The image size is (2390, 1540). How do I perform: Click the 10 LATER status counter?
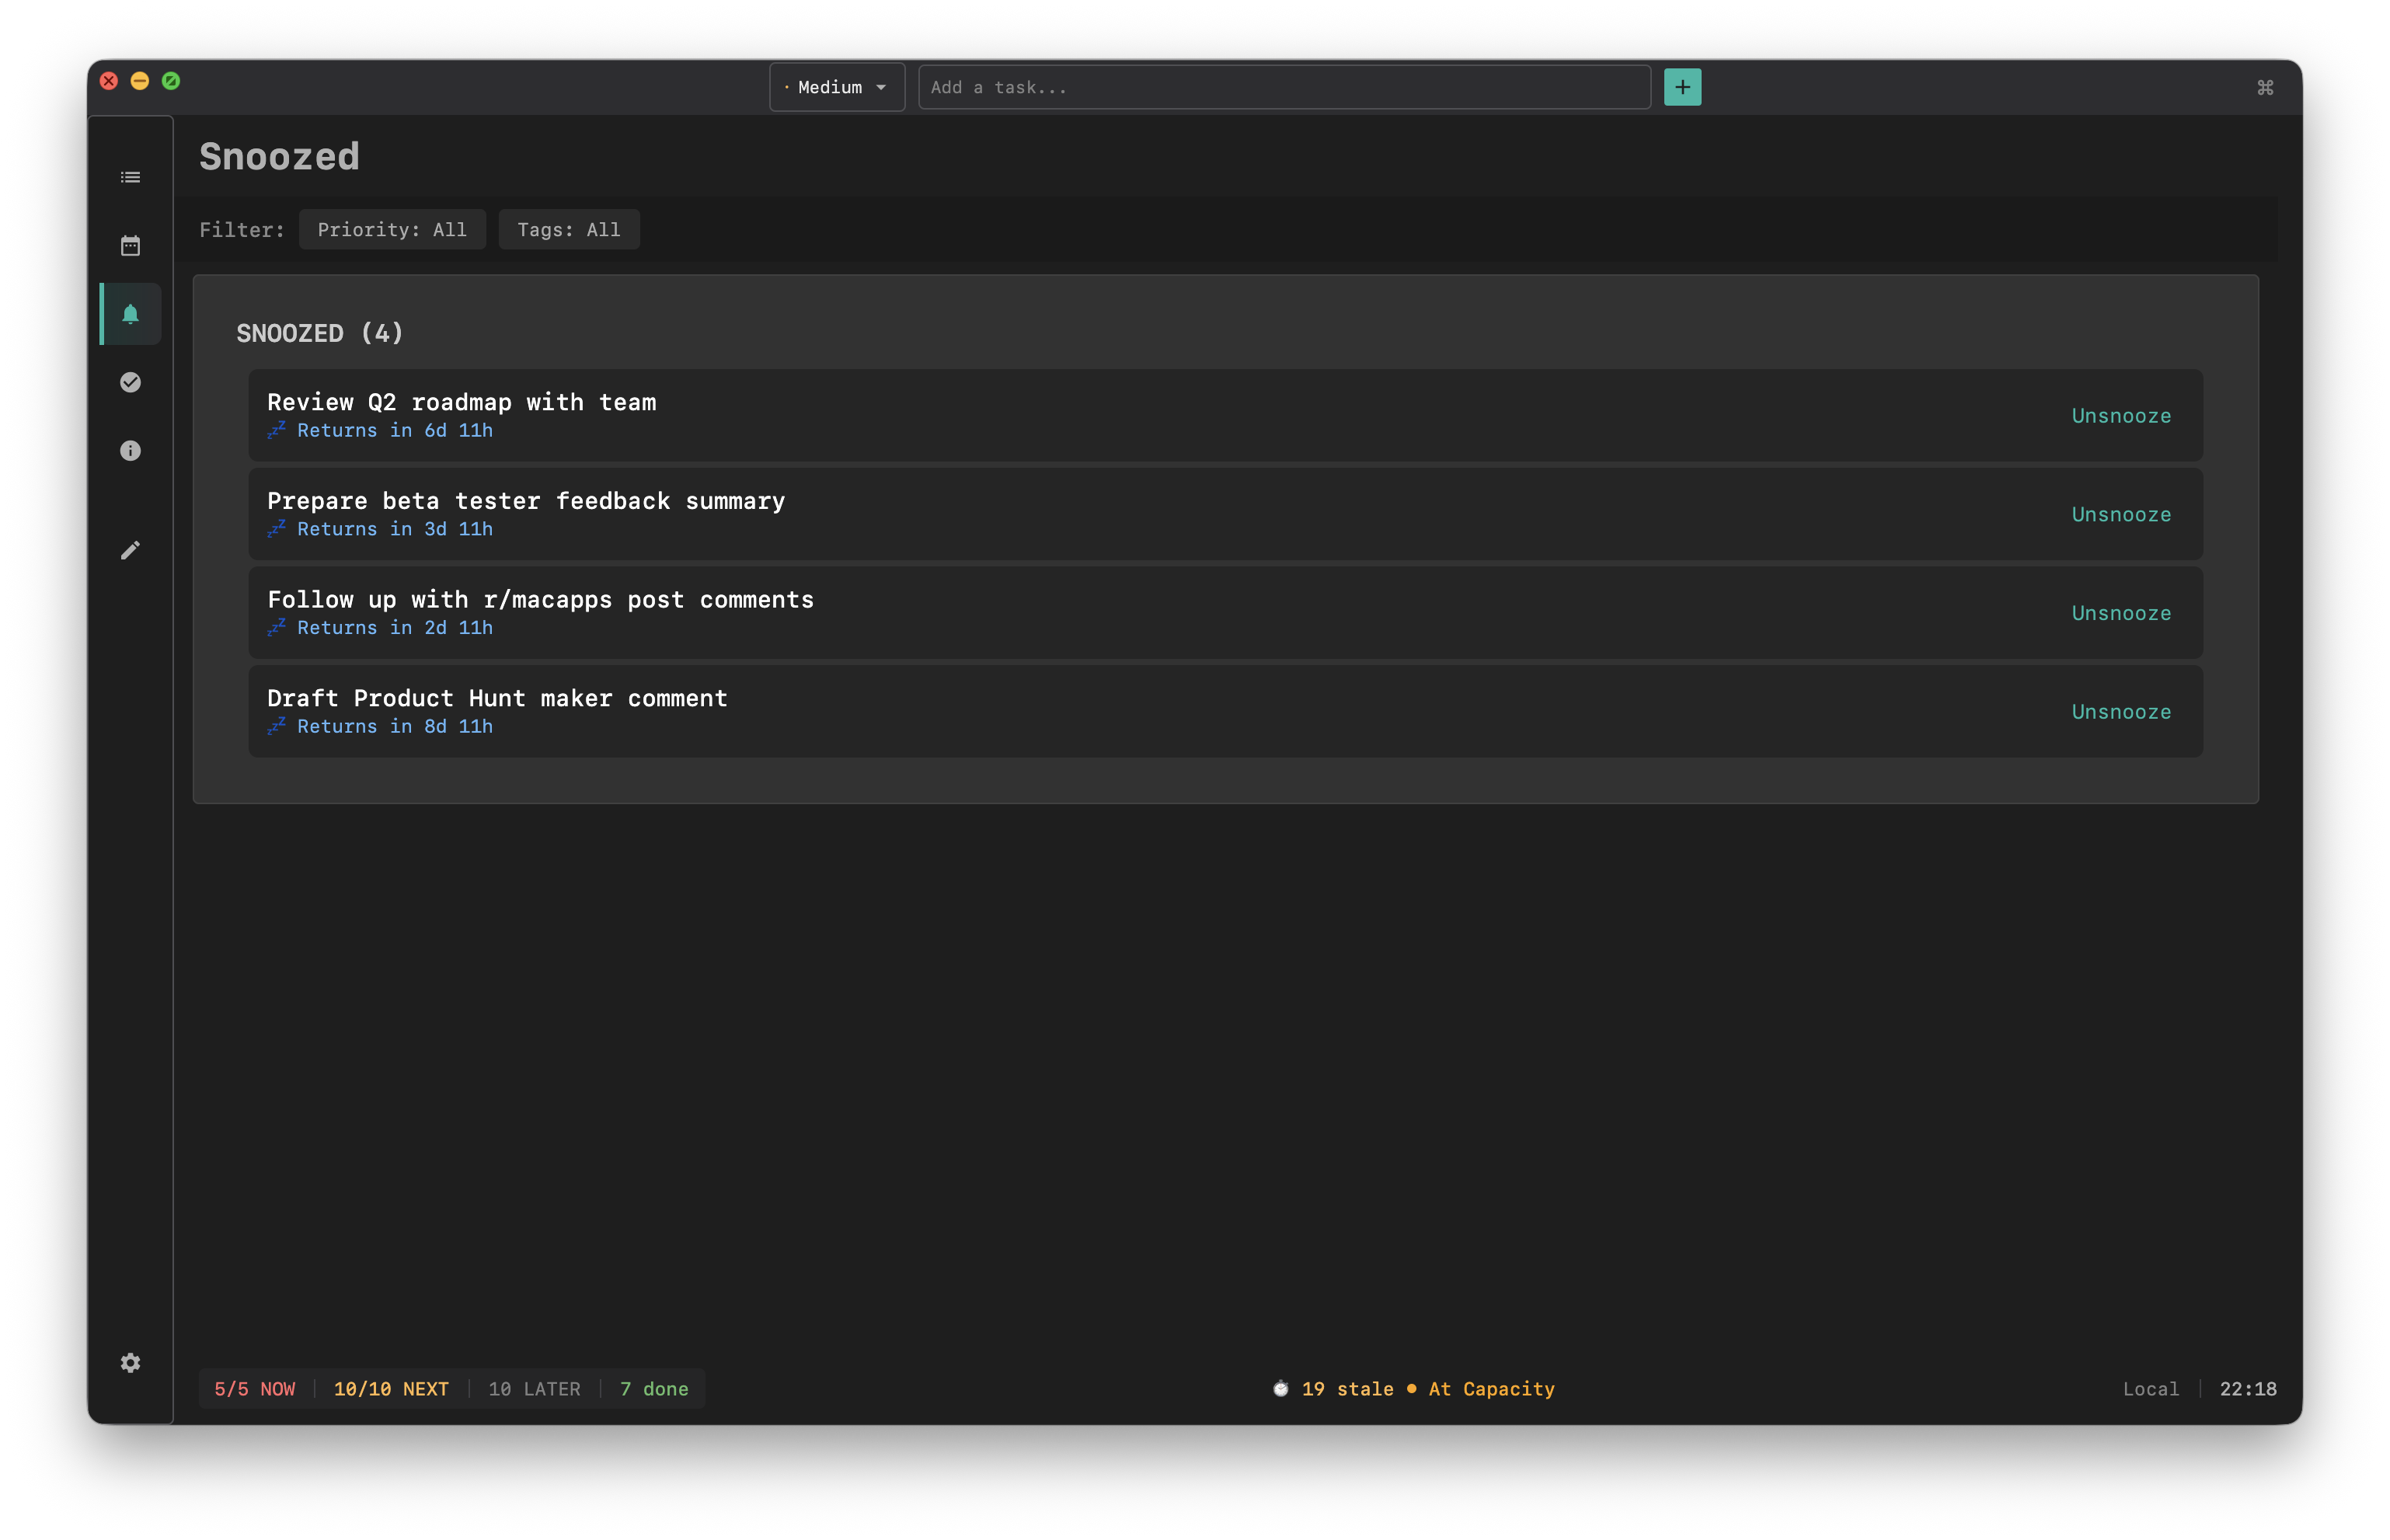[534, 1389]
